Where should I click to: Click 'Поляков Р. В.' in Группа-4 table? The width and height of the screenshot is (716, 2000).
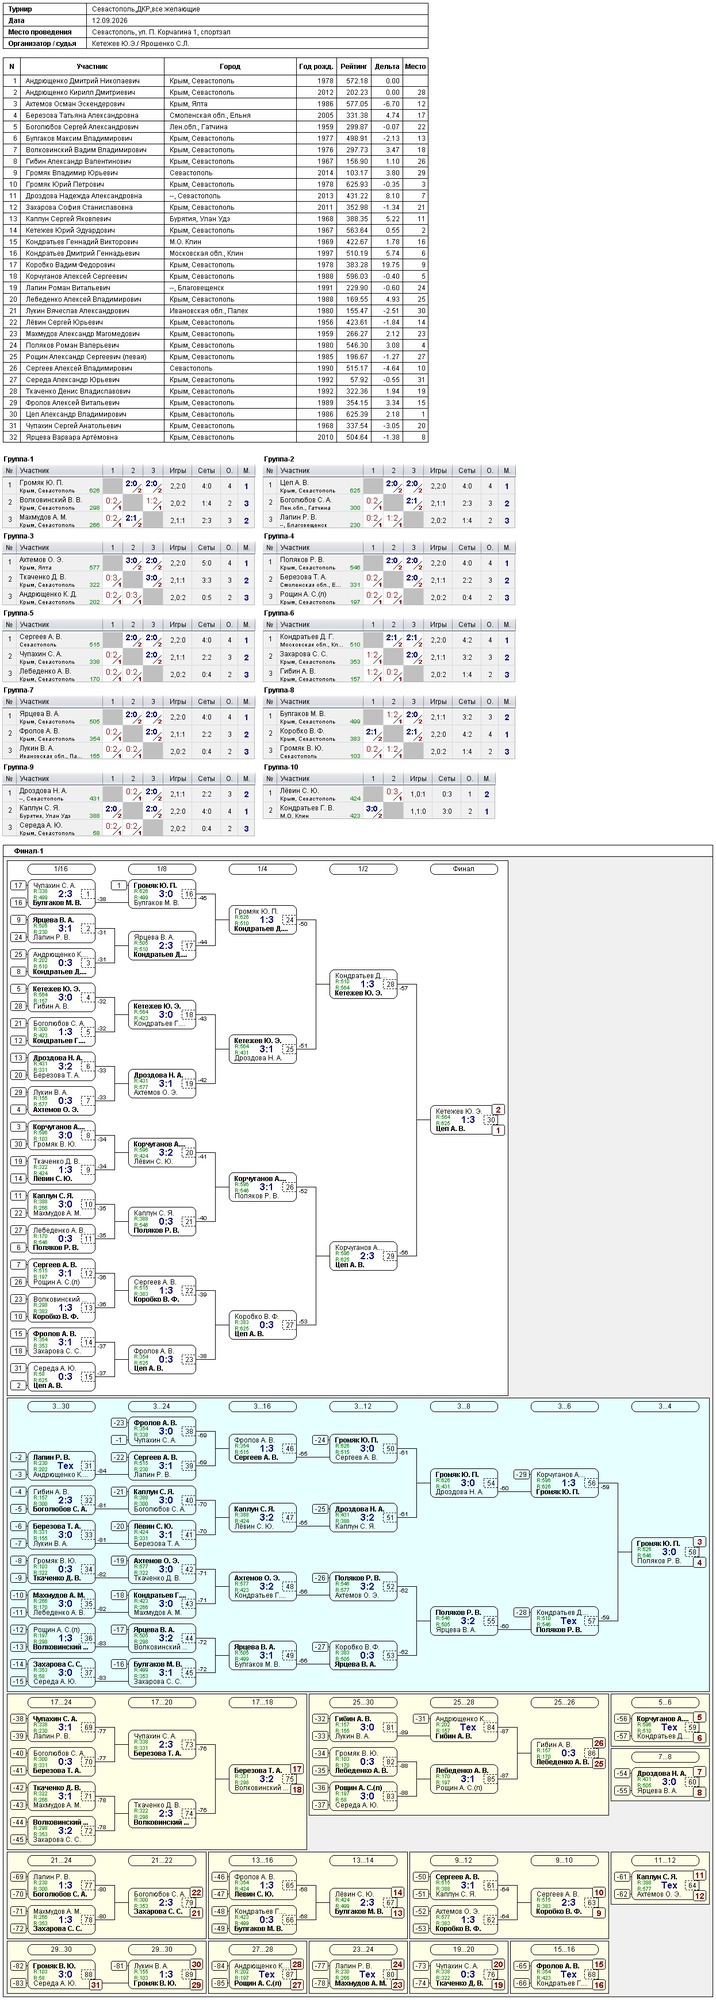click(302, 560)
